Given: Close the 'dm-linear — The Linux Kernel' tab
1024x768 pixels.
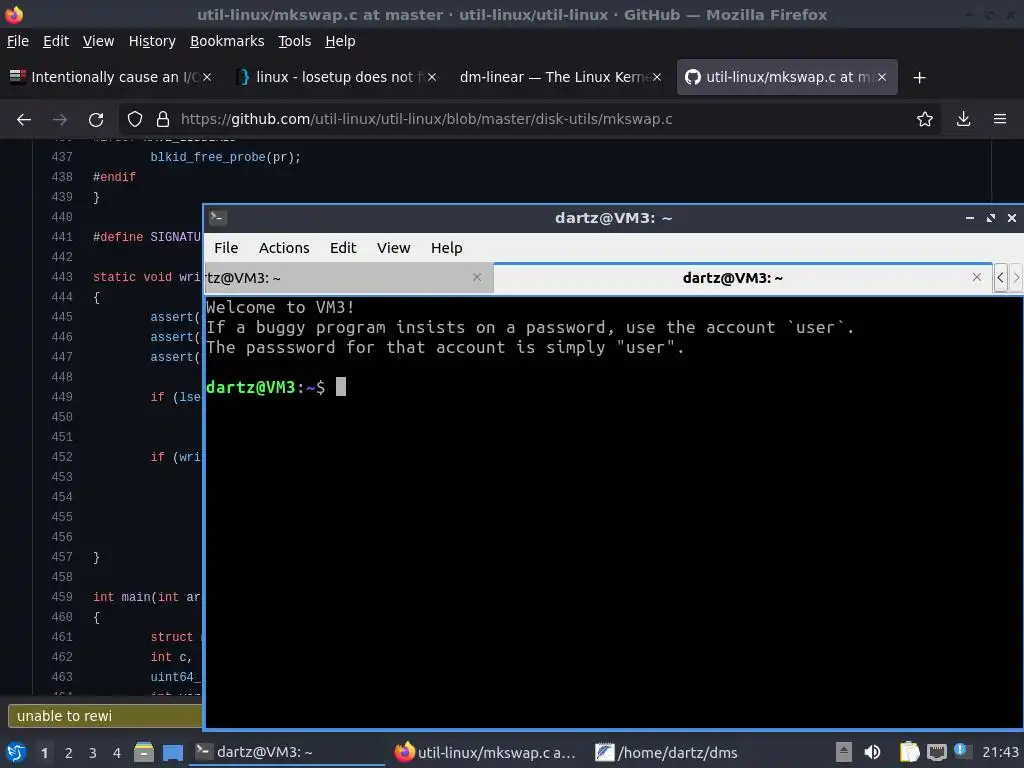Looking at the screenshot, I should point(657,77).
